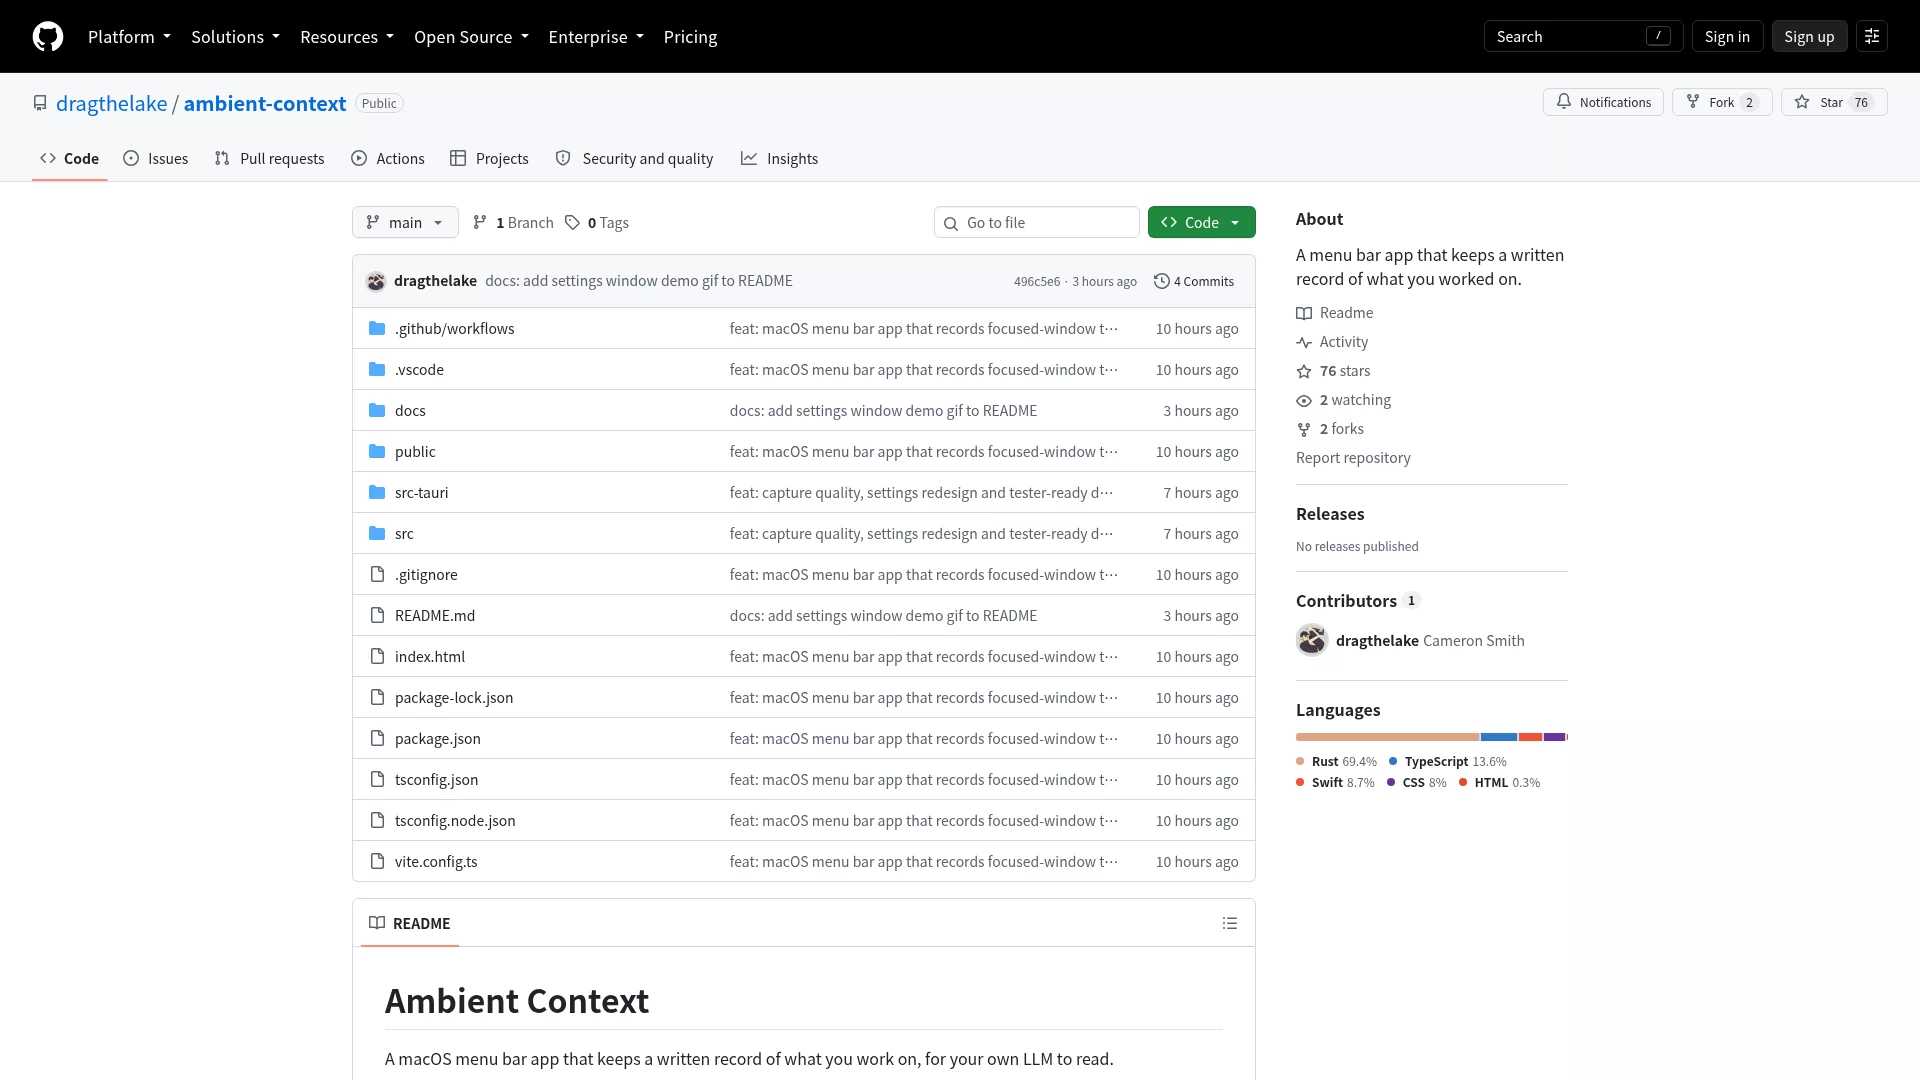Open commit hash 496c5e6

click(x=1037, y=282)
